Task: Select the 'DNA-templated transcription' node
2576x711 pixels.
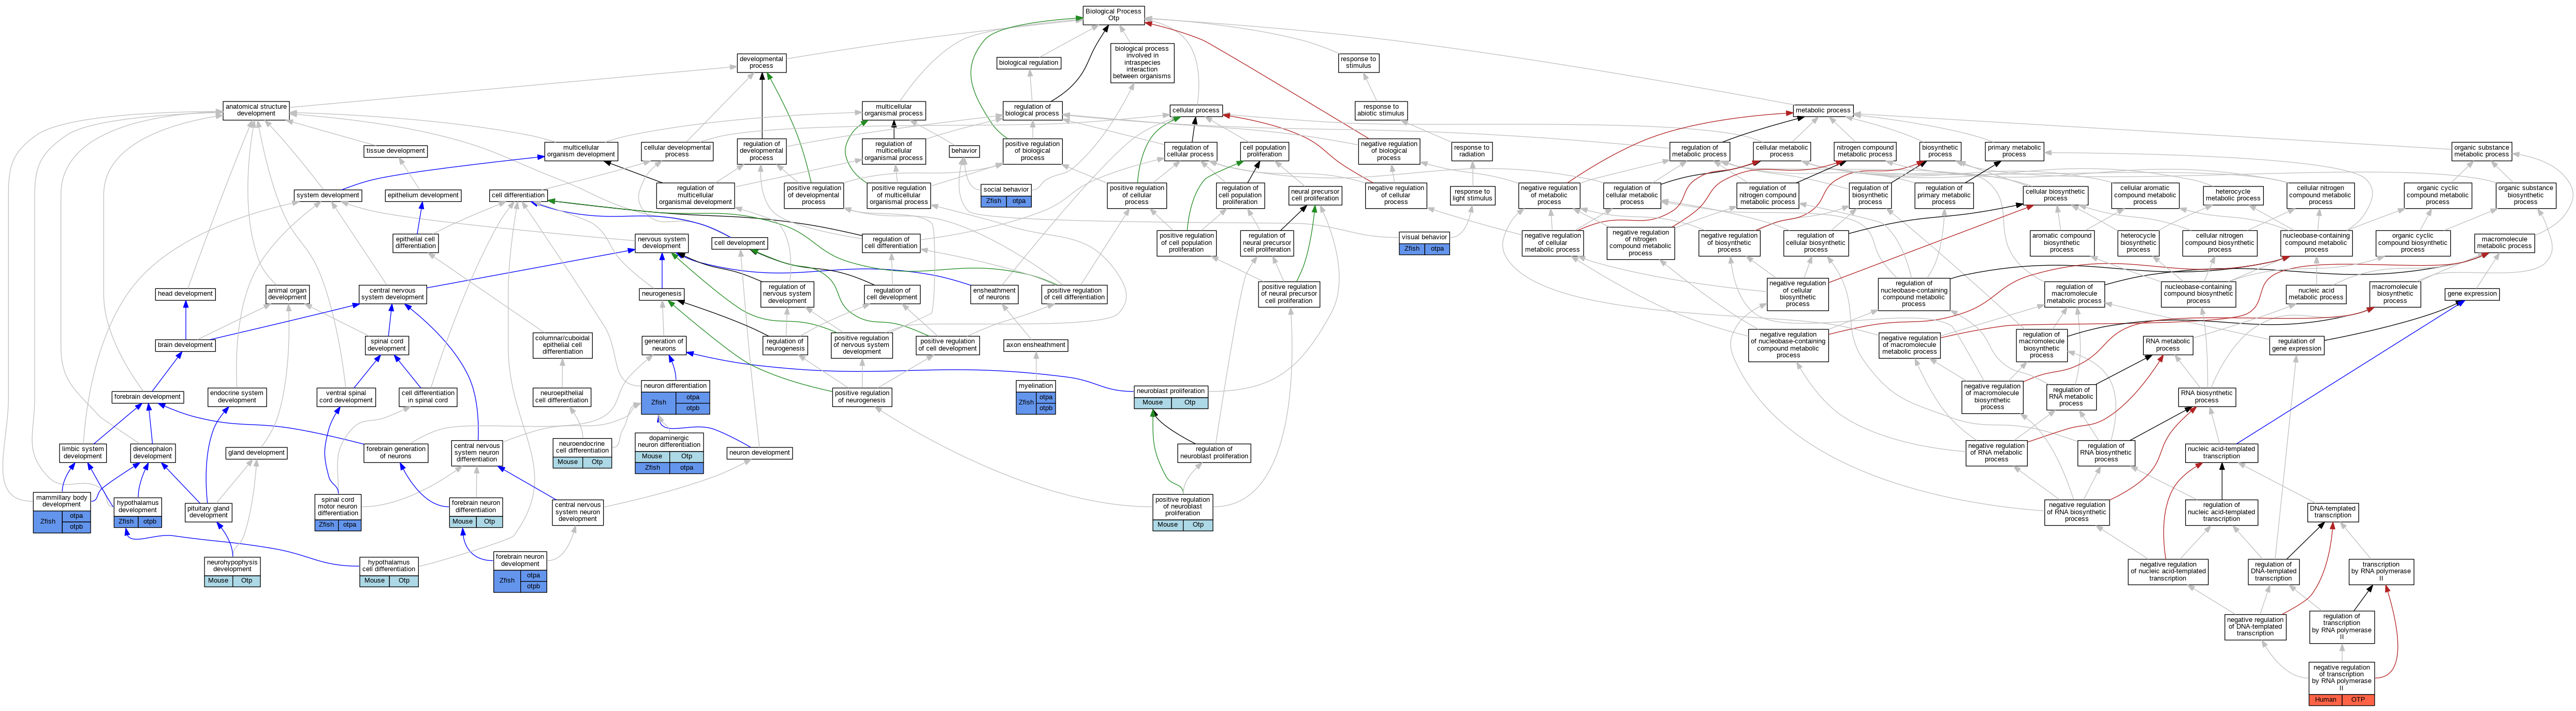Action: point(2332,512)
